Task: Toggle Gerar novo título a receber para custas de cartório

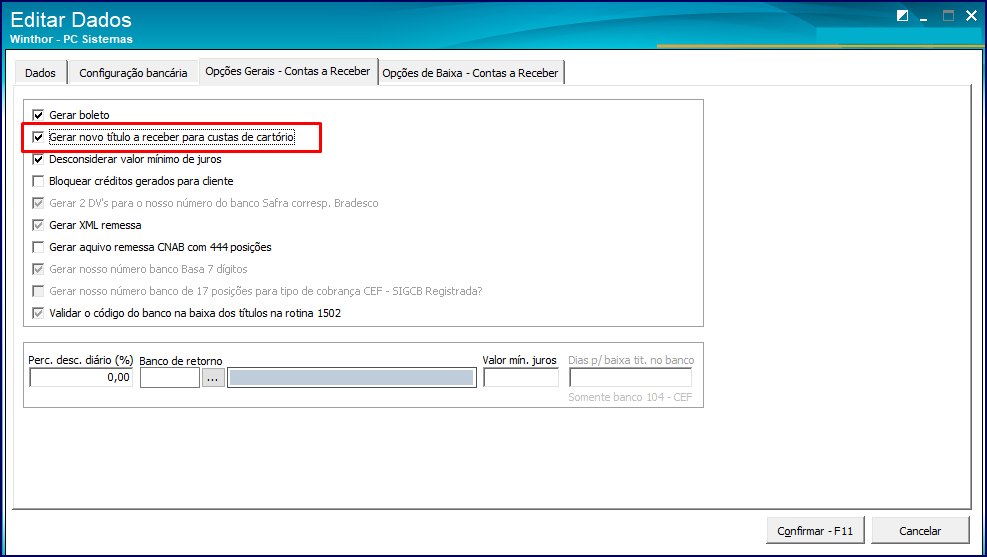Action: tap(38, 137)
